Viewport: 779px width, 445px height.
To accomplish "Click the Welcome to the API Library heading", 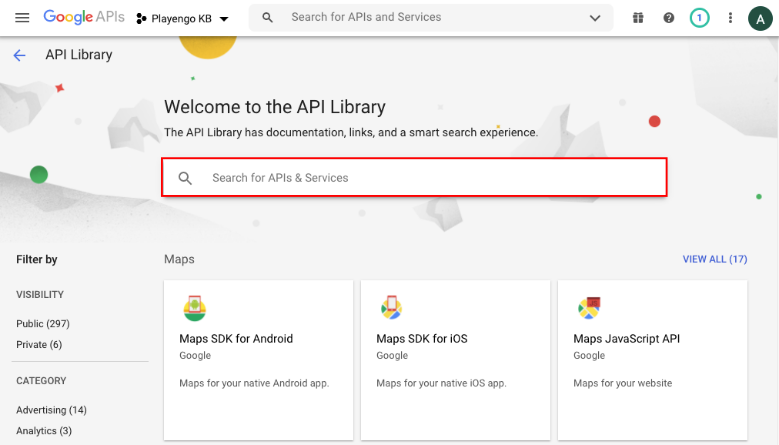I will coord(275,107).
